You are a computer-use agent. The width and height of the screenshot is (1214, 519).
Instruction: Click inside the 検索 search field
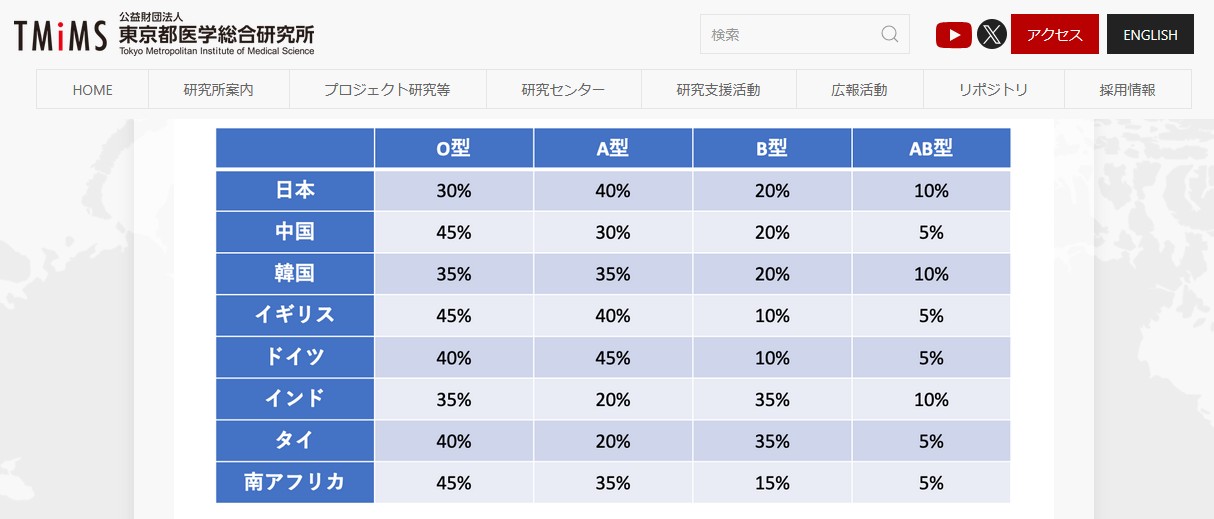click(790, 35)
